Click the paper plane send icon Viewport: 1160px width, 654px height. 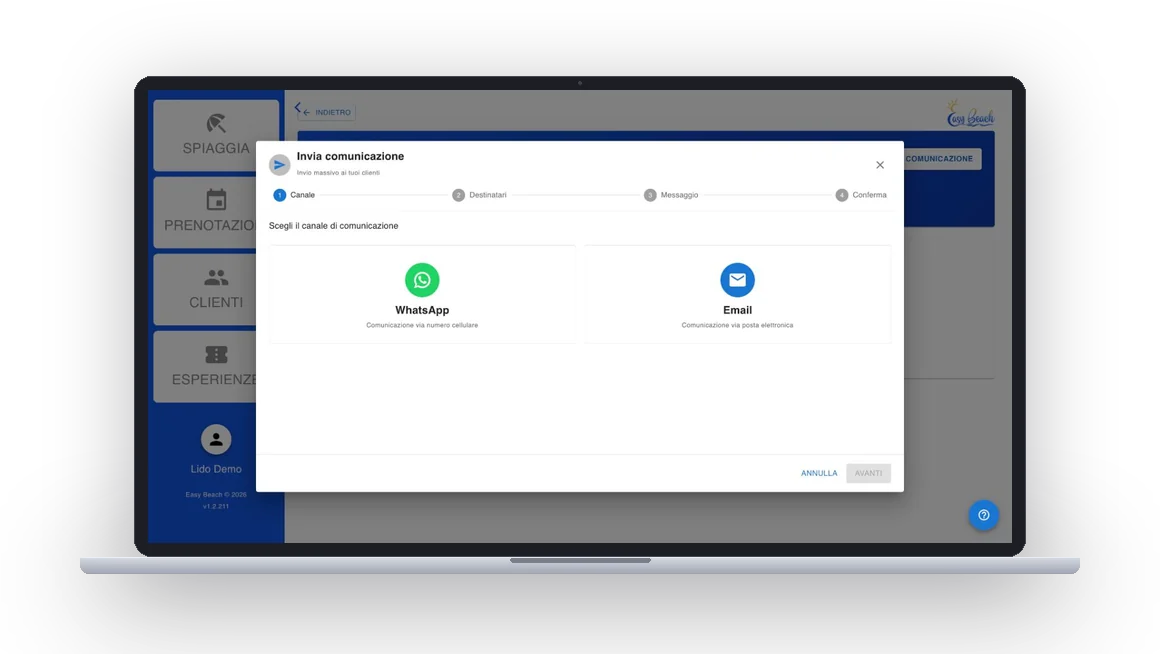pos(279,164)
